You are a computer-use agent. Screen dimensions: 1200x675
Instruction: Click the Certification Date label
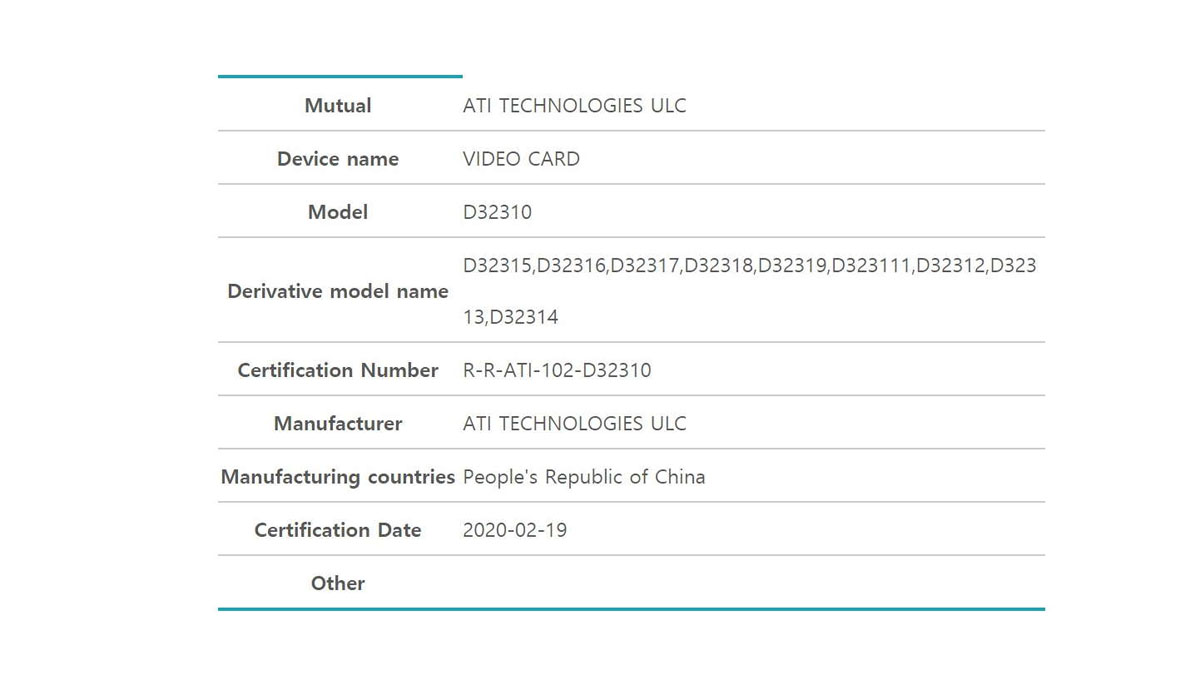tap(338, 530)
